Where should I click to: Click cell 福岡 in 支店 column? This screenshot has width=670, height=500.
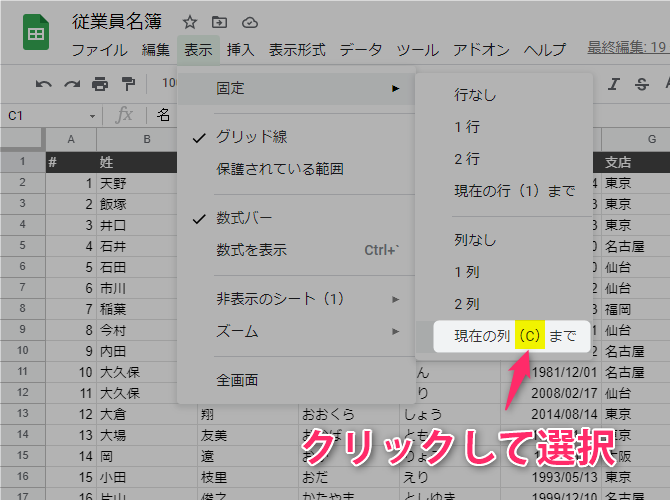636,309
